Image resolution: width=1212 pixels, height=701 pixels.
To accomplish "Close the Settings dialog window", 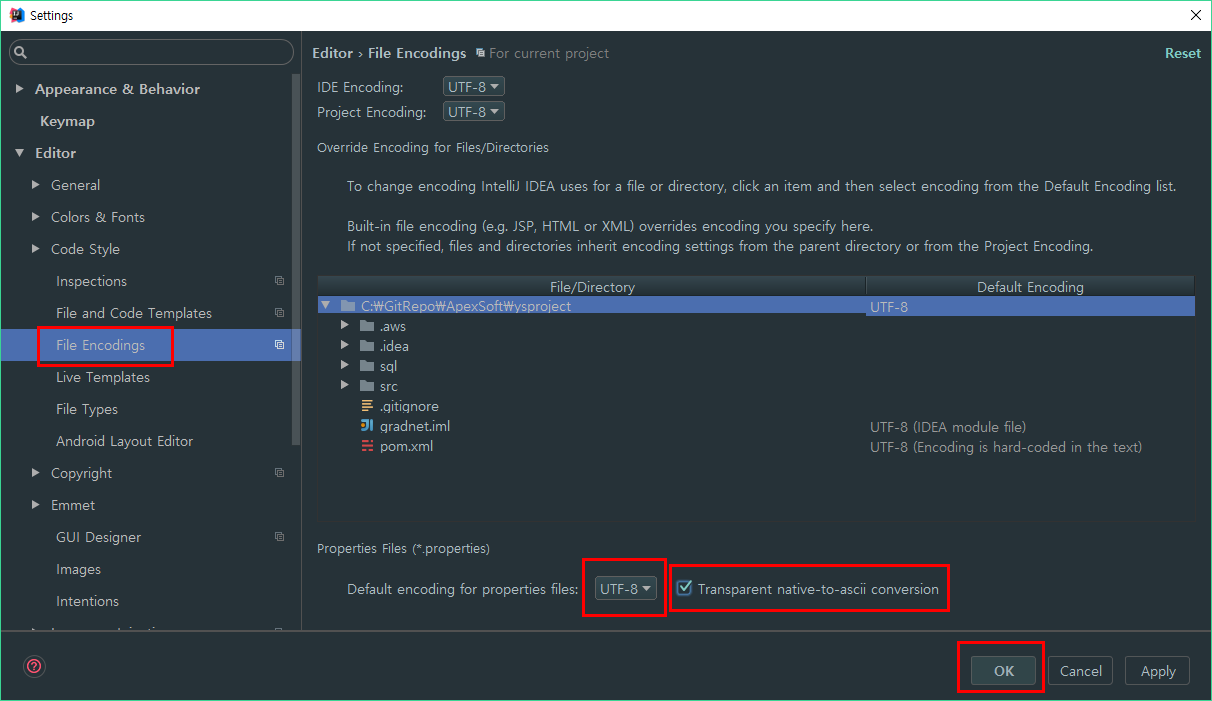I will (x=1195, y=15).
